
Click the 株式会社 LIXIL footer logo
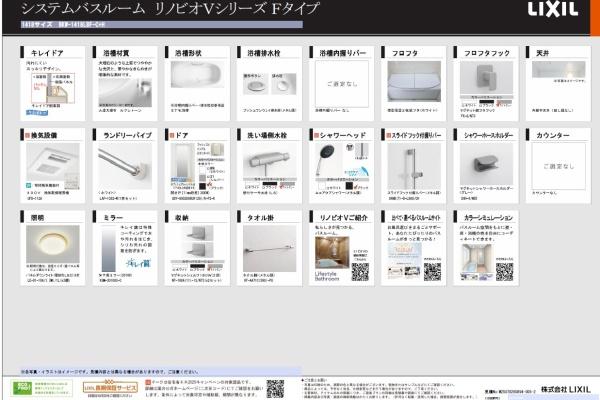(566, 389)
